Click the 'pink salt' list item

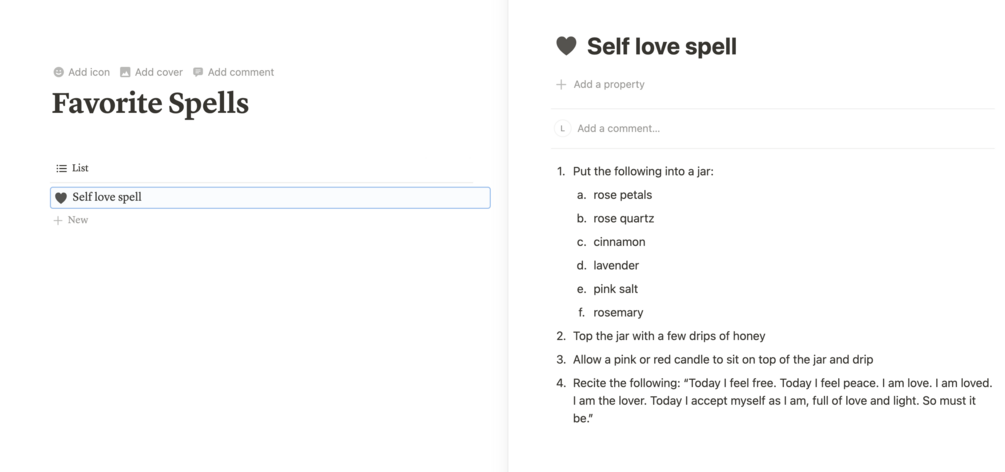point(615,289)
